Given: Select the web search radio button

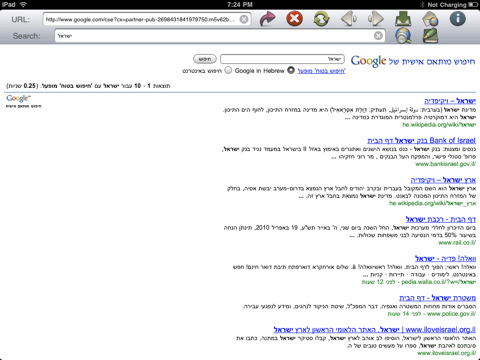Looking at the screenshot, I should pos(228,70).
